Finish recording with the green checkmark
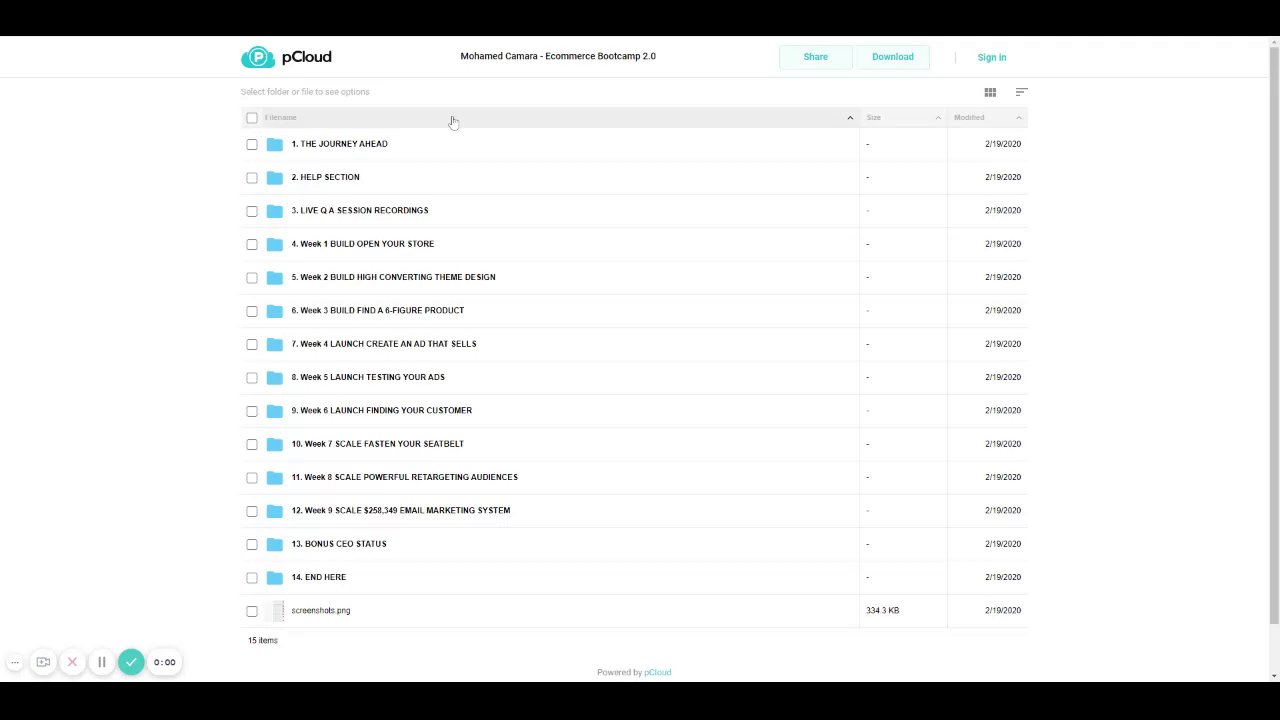 (x=131, y=662)
